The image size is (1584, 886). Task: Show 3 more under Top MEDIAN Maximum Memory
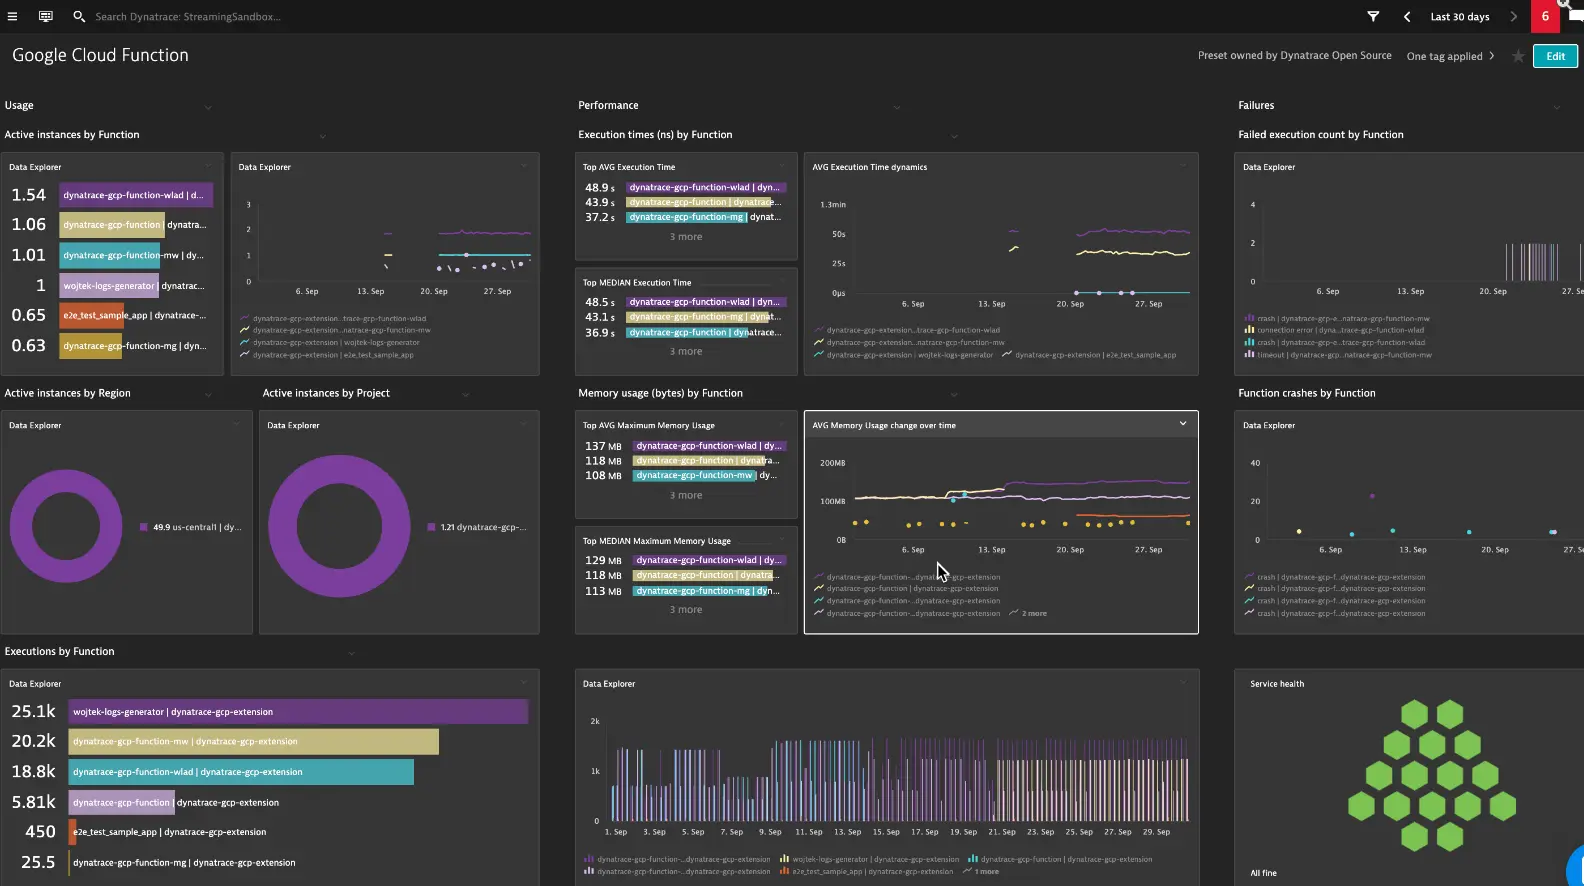point(686,610)
